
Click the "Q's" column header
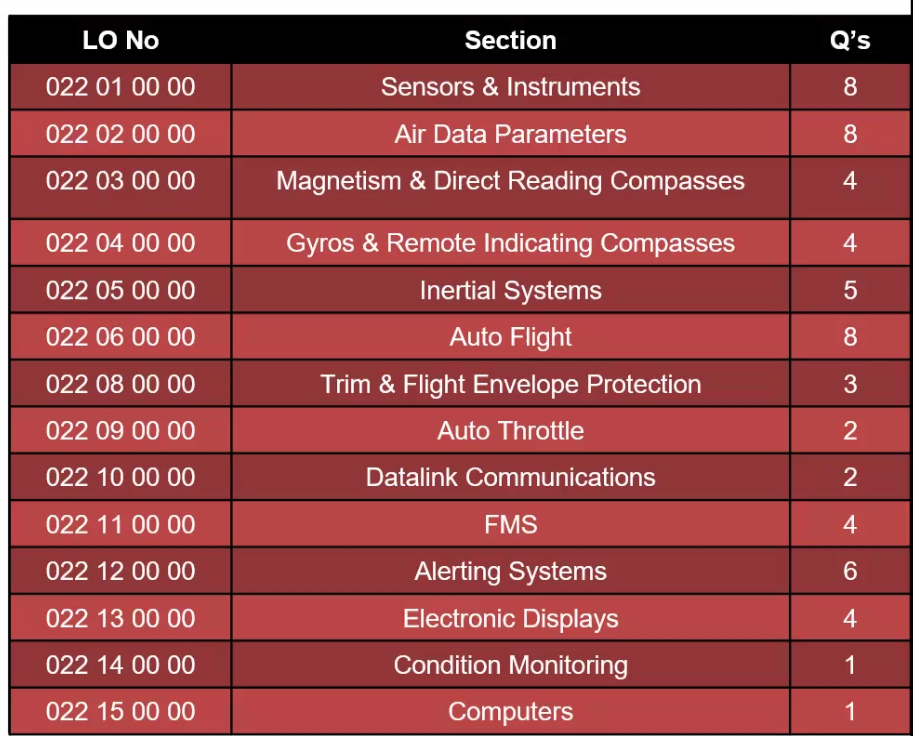pyautogui.click(x=849, y=41)
